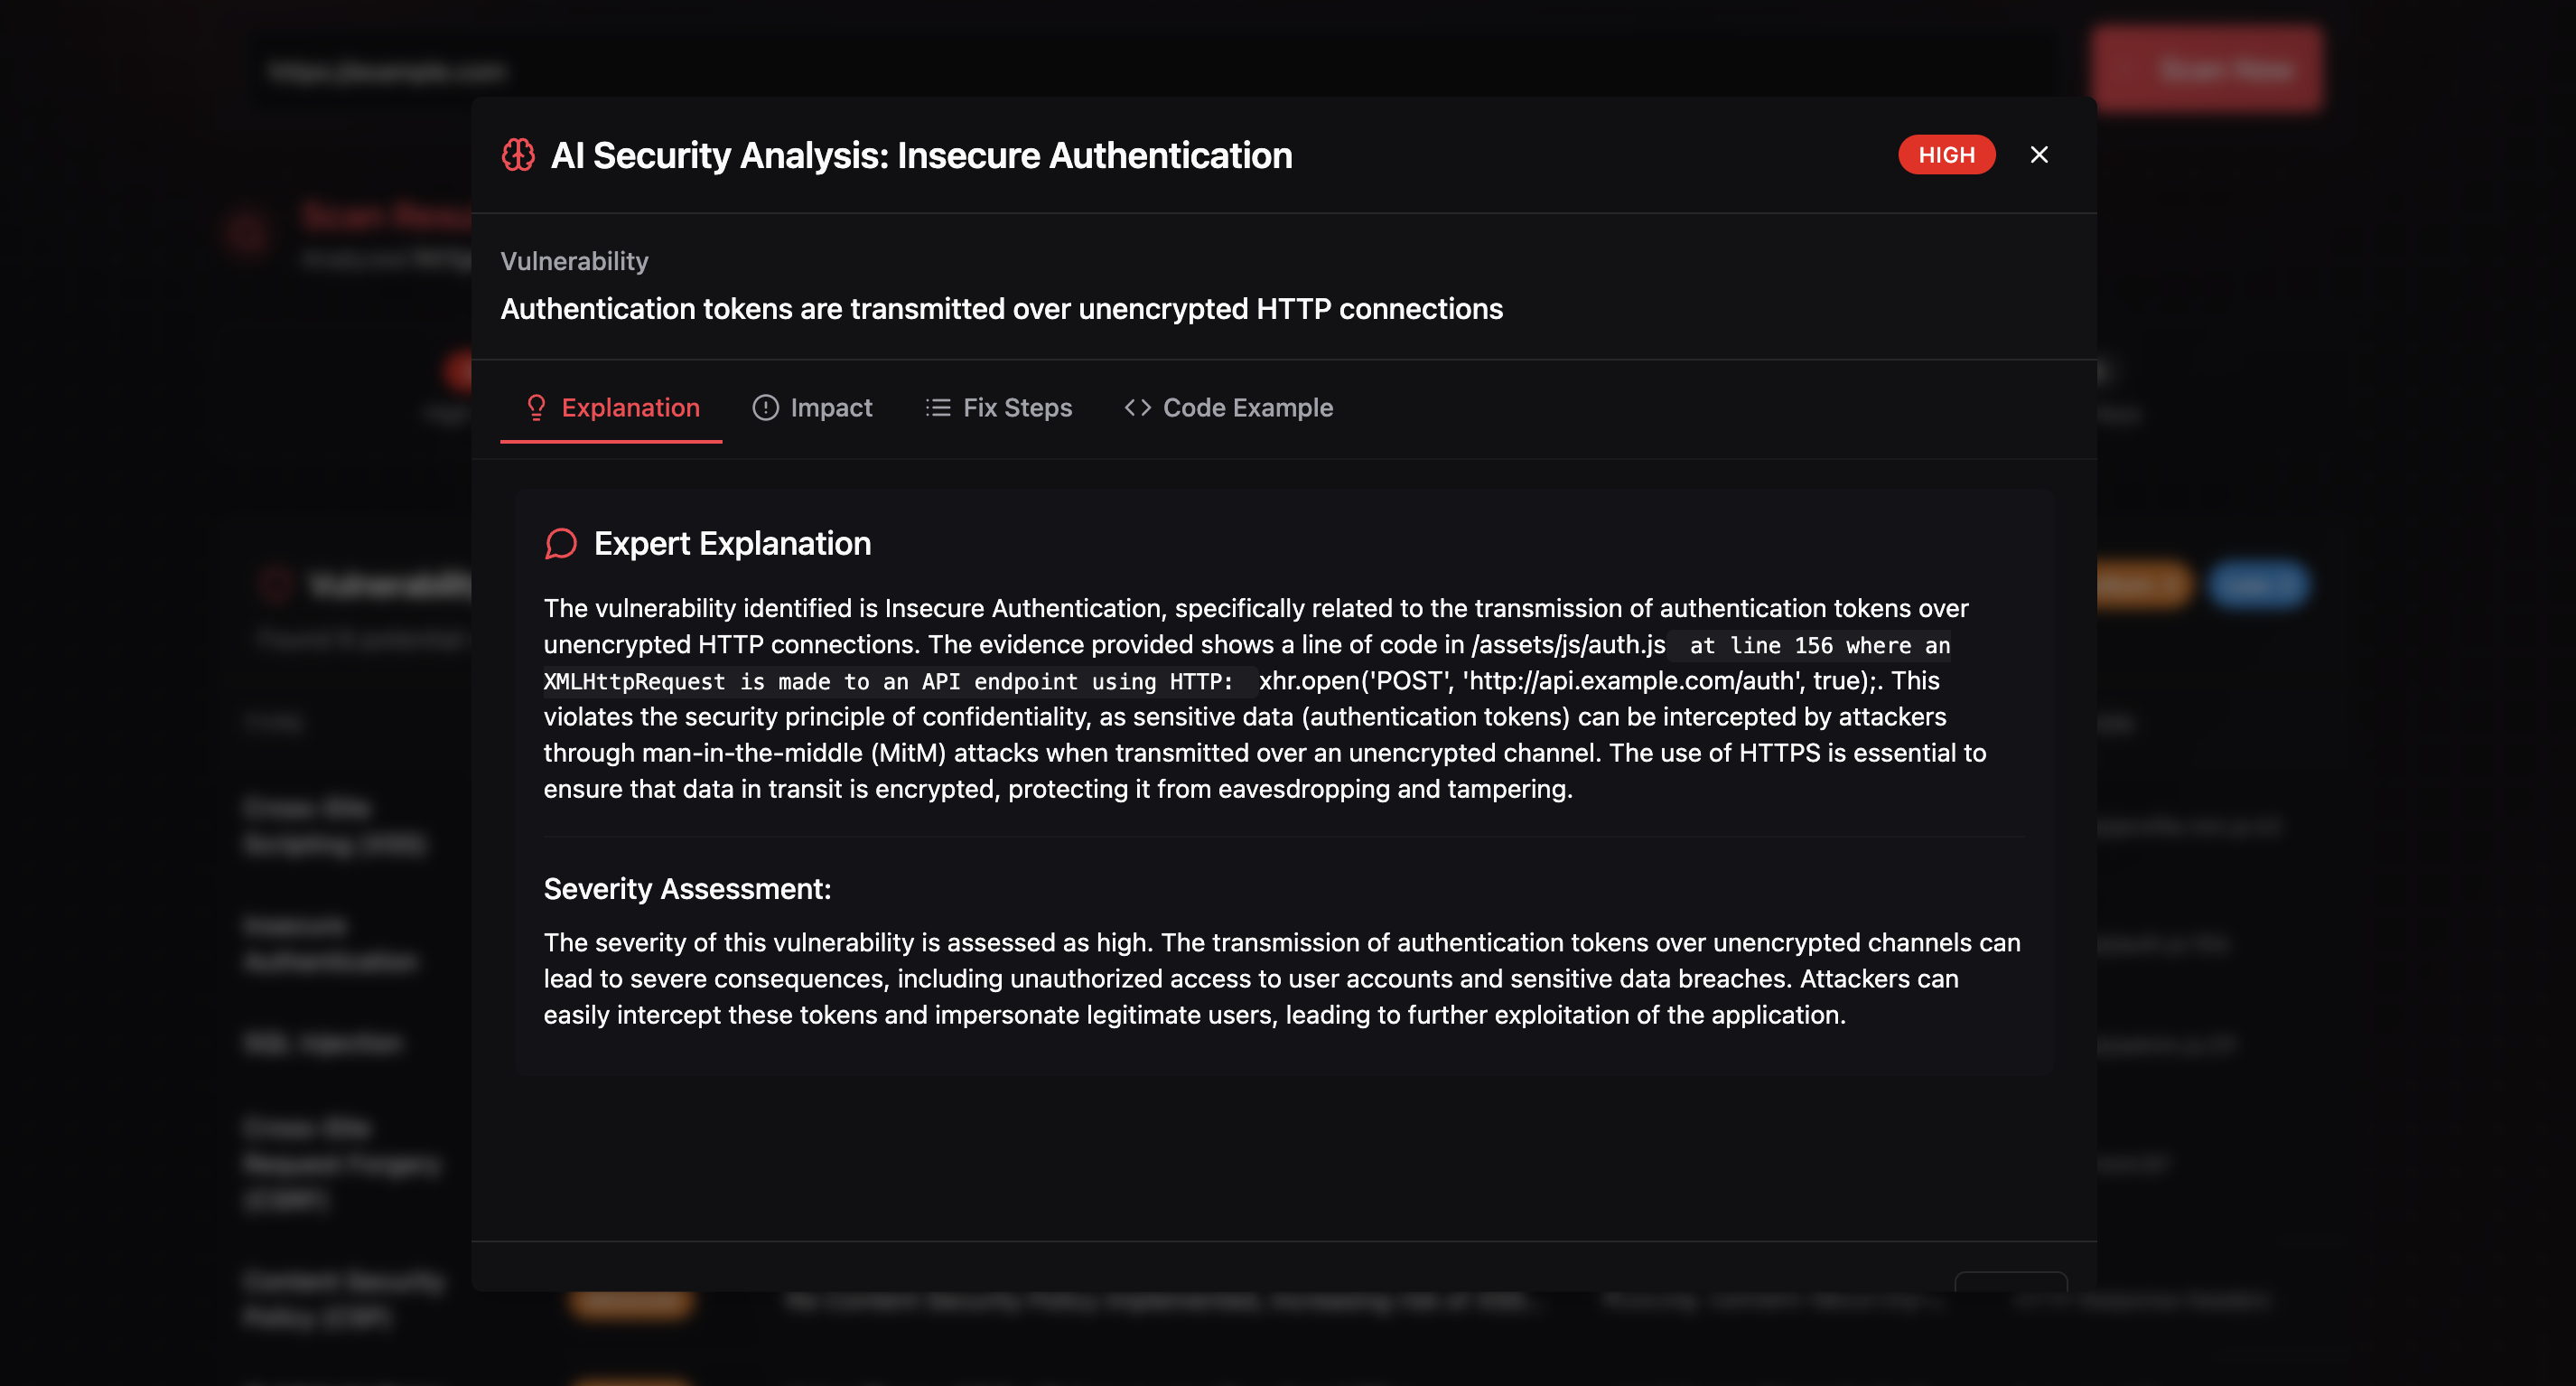Click the cut-off outlined button at the dialog's bottom right
This screenshot has width=2576, height=1386.
pos(2010,1280)
